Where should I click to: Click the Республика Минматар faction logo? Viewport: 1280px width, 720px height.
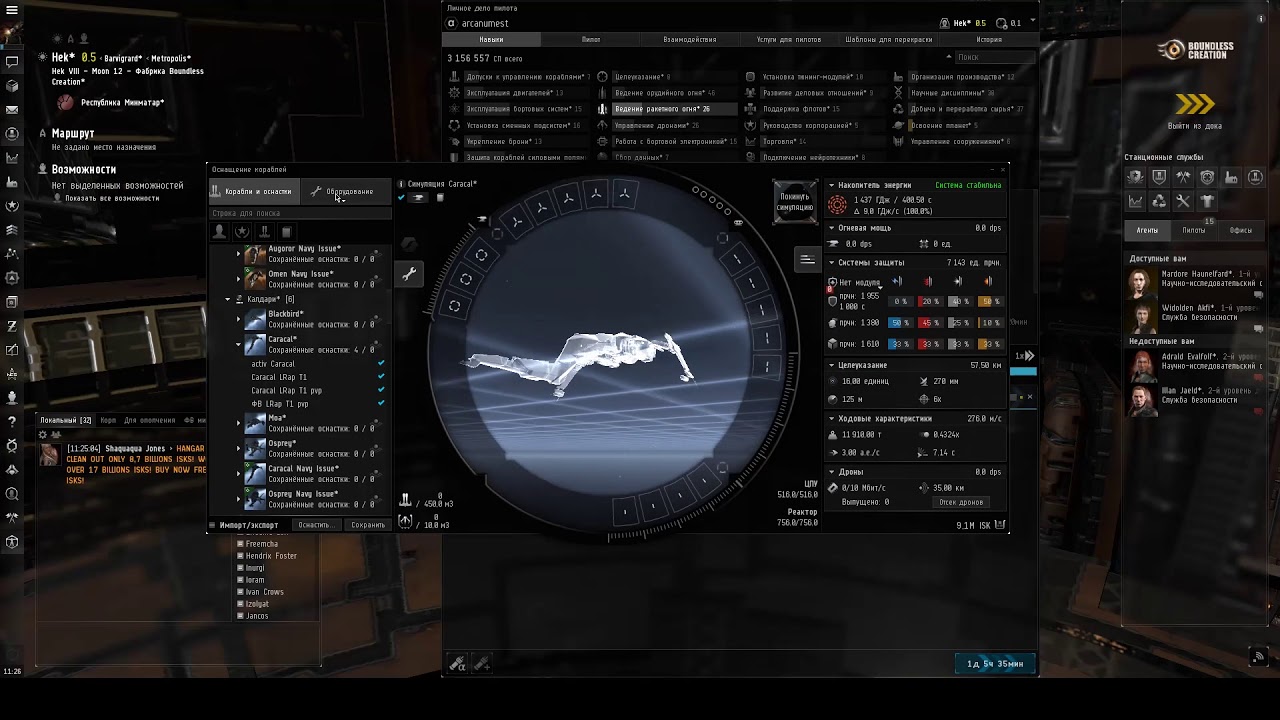pyautogui.click(x=65, y=102)
